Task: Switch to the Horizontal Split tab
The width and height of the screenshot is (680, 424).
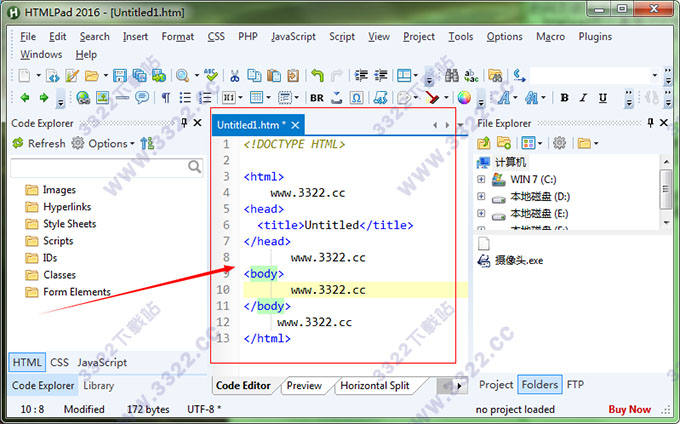Action: point(375,385)
